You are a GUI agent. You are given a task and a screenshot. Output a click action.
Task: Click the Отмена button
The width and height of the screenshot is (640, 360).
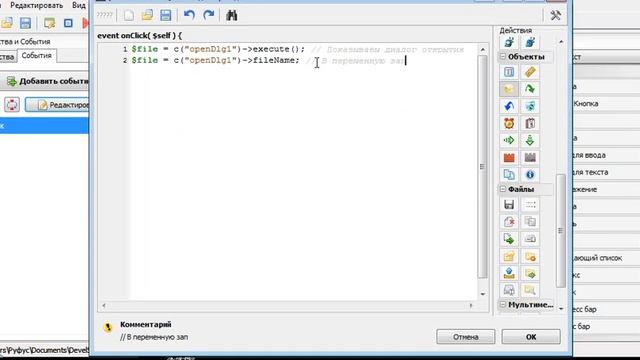[x=466, y=337]
